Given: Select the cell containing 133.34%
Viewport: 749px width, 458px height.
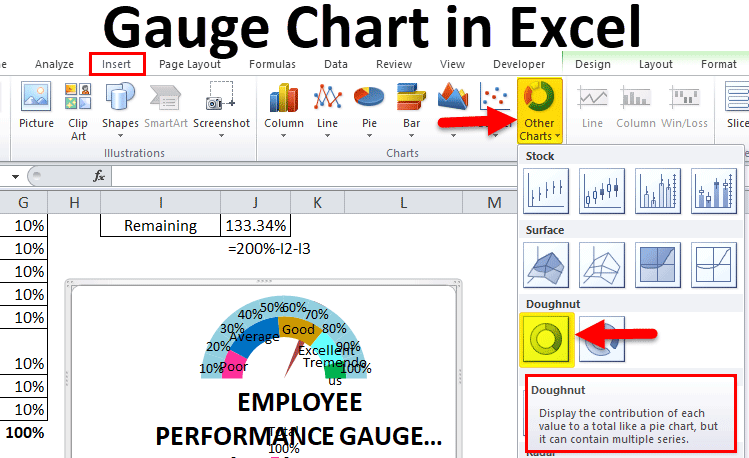Looking at the screenshot, I should [x=255, y=225].
